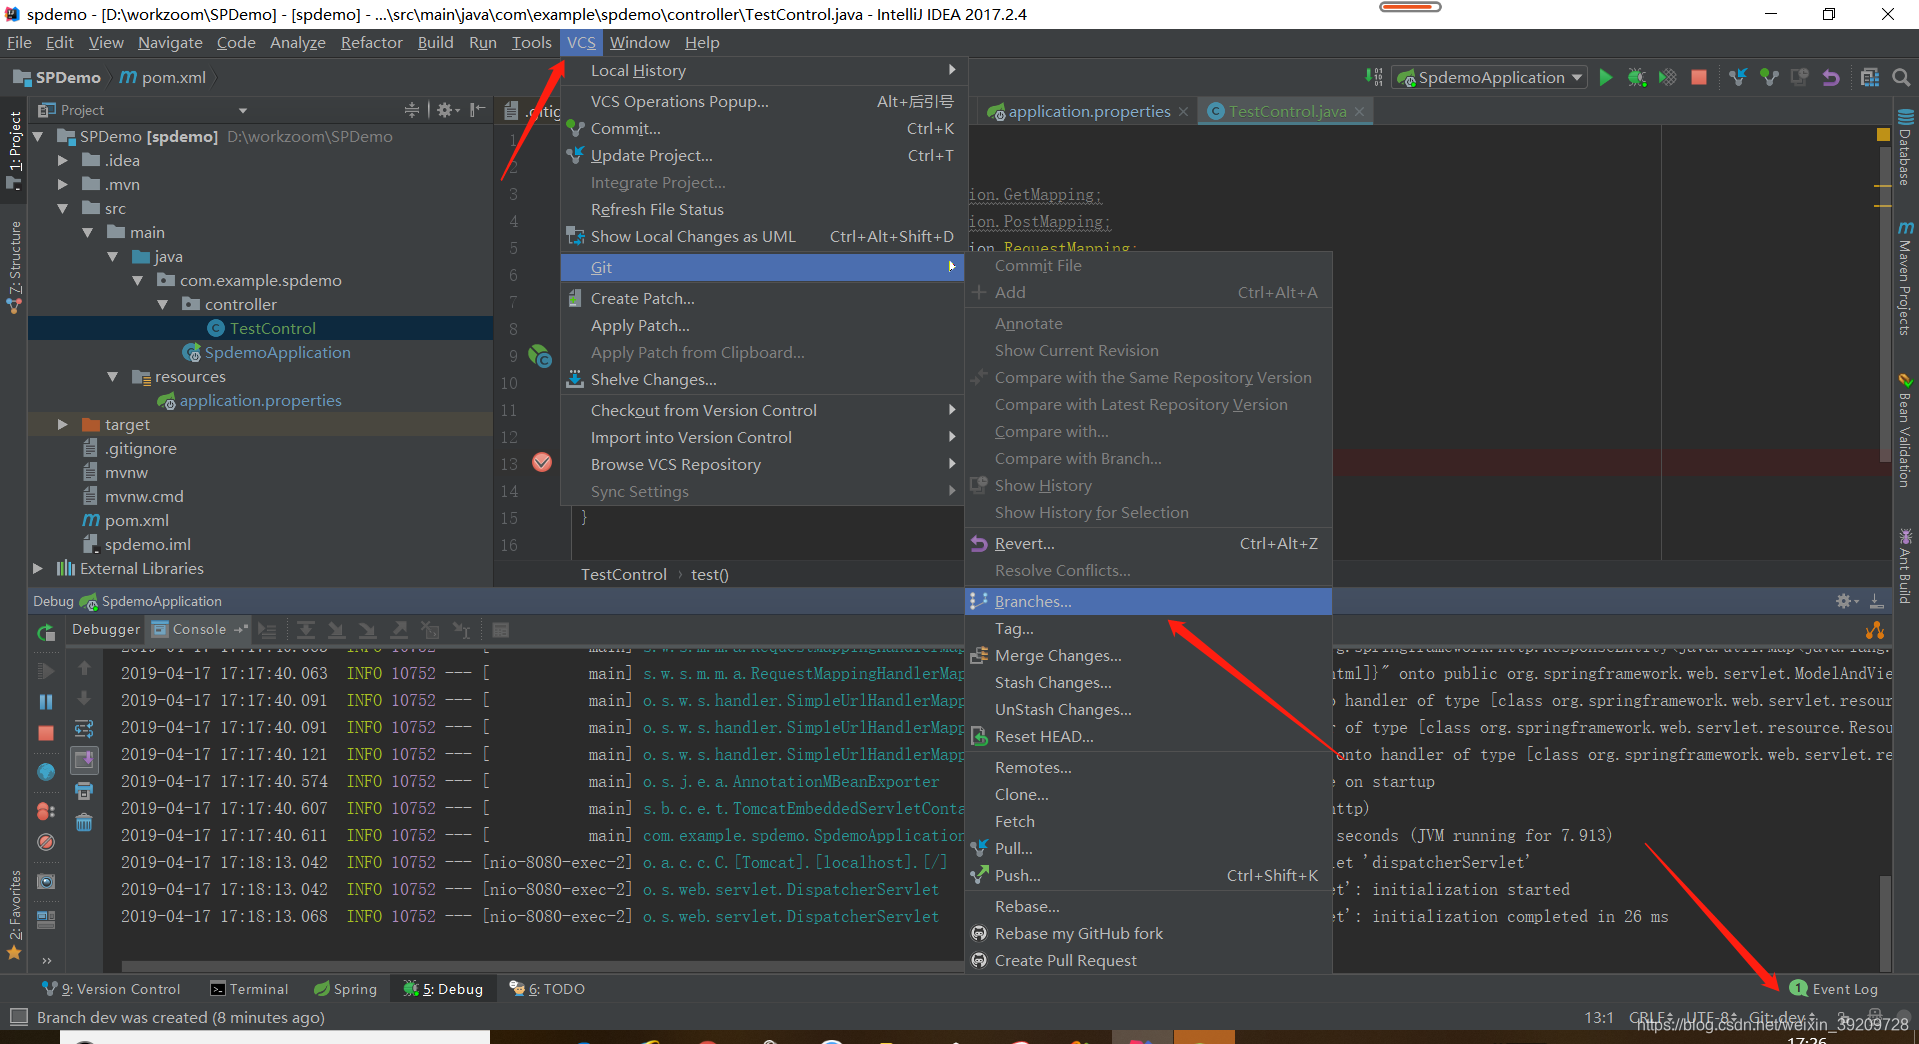Open the Structure side tool window

(x=14, y=266)
